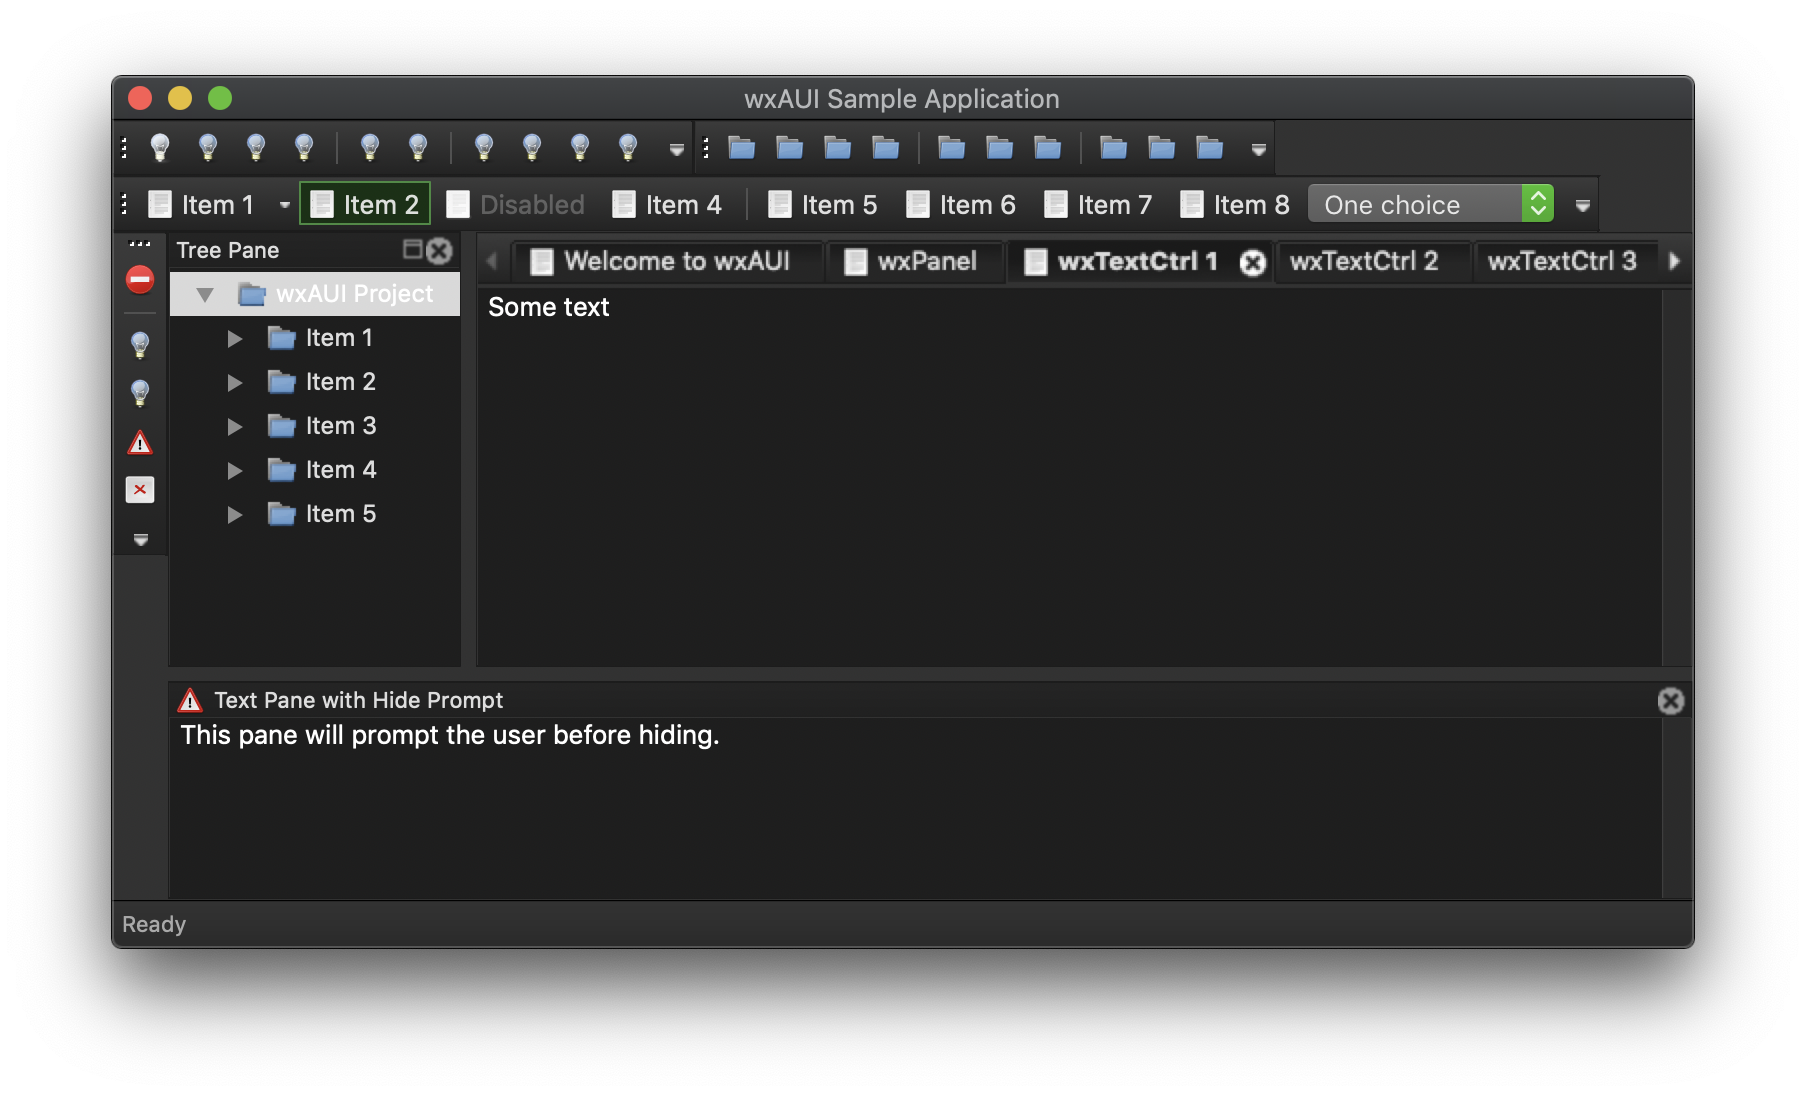Click the red minus icon in the left sidebar
Screen dimensions: 1806x1096
(x=139, y=280)
